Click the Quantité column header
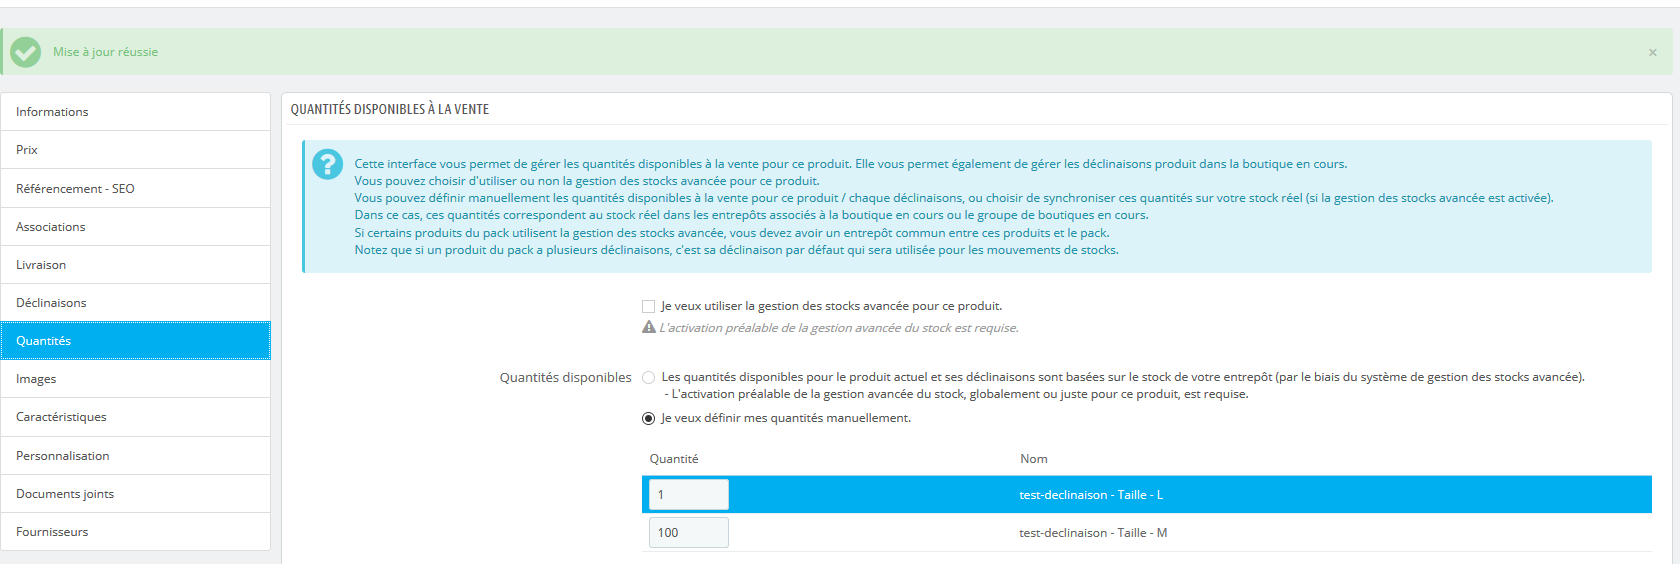Screen dimensions: 1680x564 [674, 459]
